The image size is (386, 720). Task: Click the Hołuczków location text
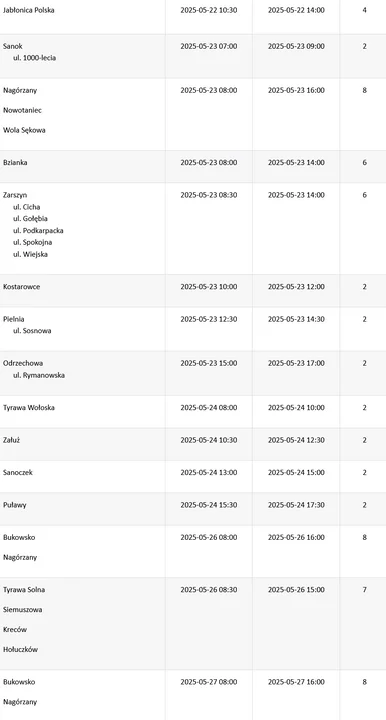pyautogui.click(x=20, y=650)
